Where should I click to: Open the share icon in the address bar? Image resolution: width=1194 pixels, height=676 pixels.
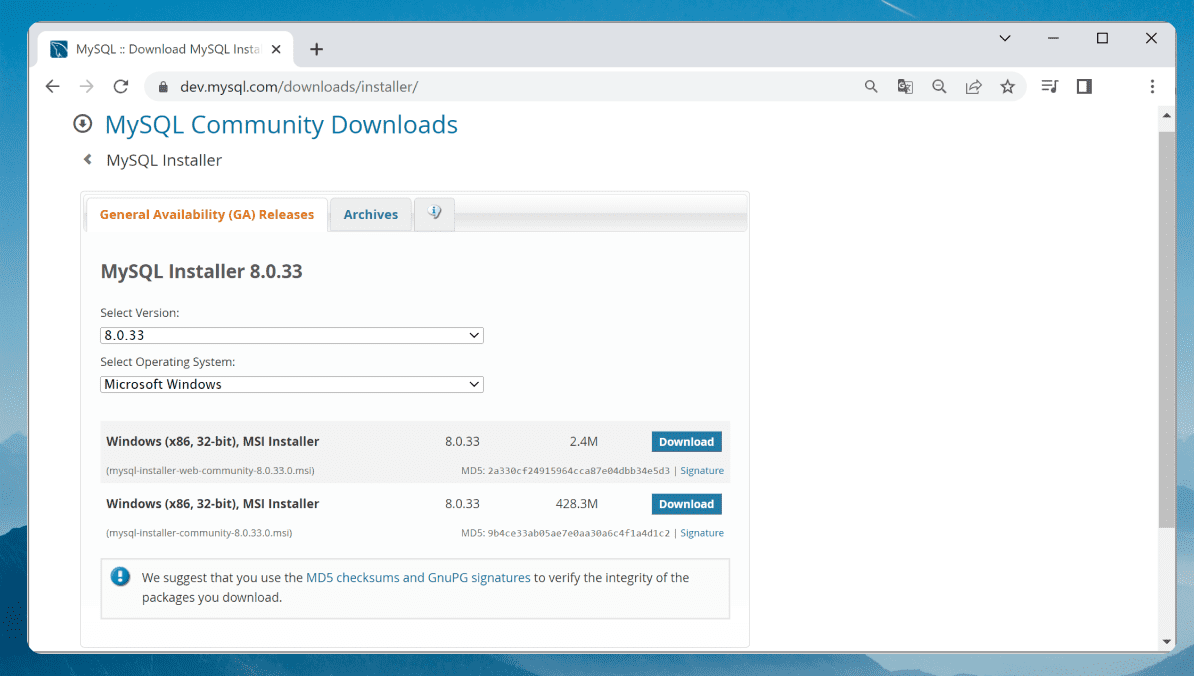(x=973, y=87)
